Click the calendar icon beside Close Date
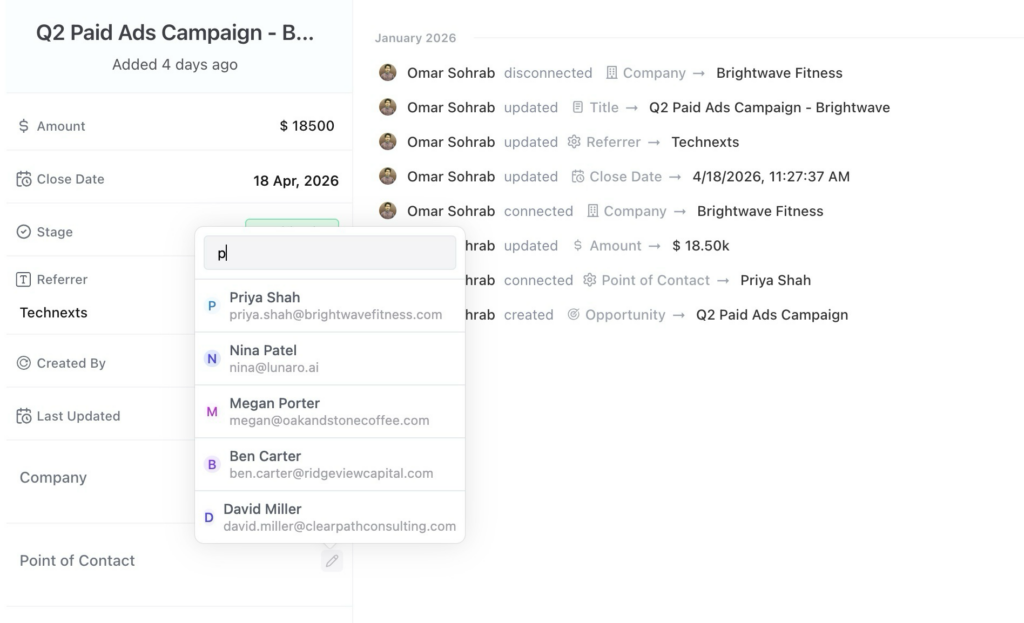Viewport: 1024px width, 623px height. (x=24, y=180)
